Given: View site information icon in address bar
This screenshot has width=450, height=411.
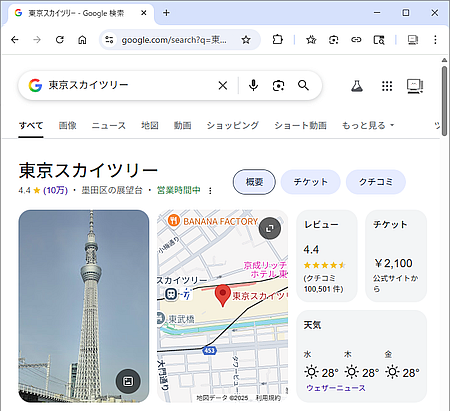Looking at the screenshot, I should 109,40.
